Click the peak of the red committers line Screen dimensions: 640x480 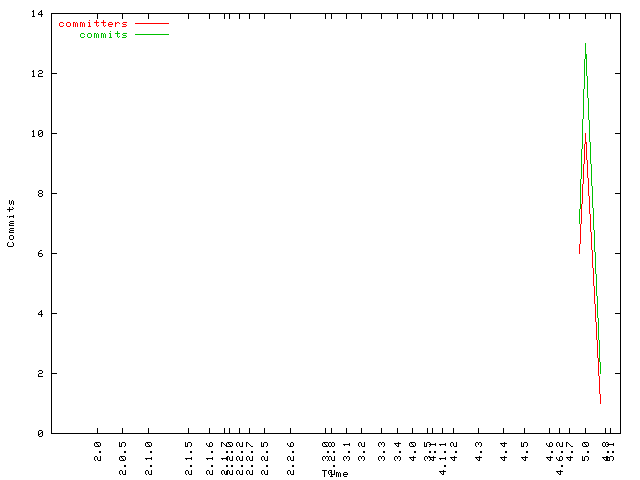[x=586, y=134]
